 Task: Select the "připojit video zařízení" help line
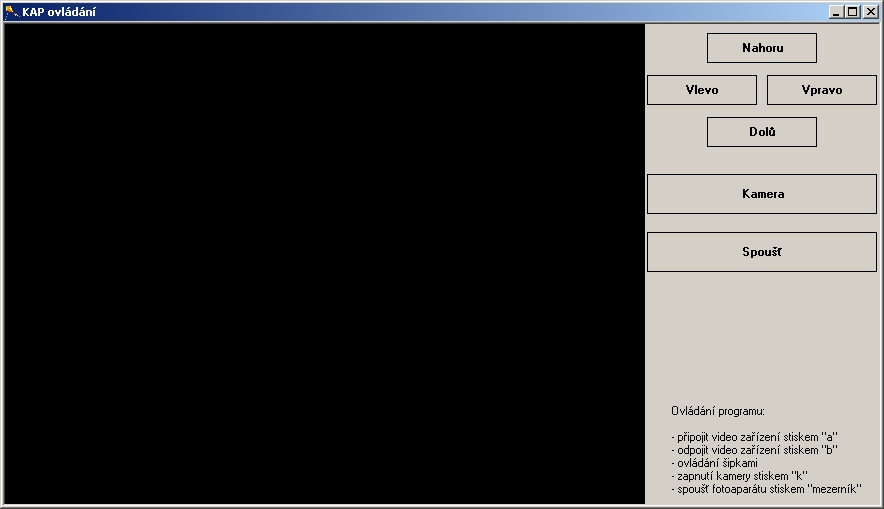(x=754, y=437)
